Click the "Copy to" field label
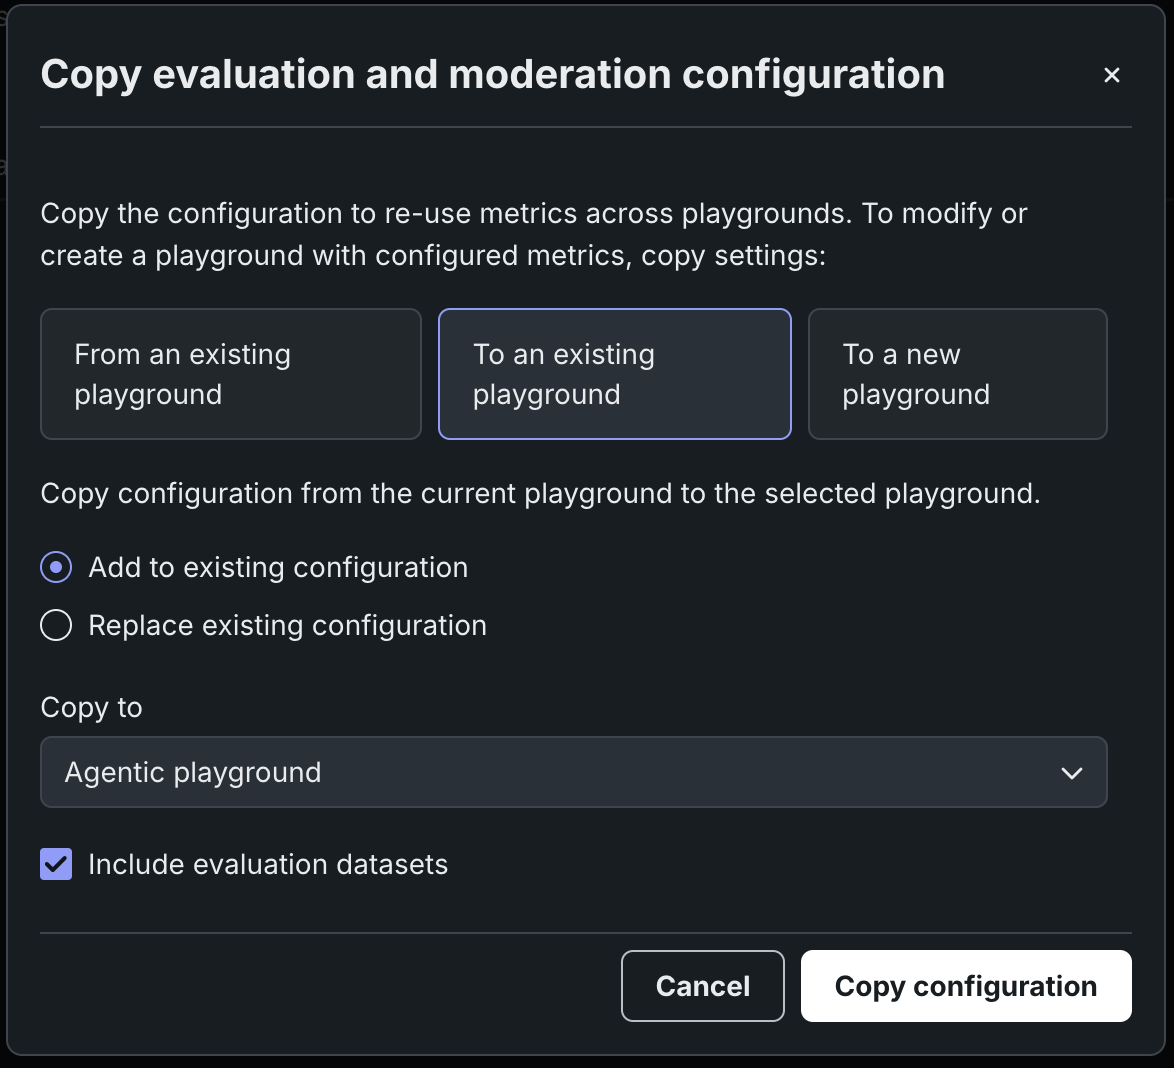The width and height of the screenshot is (1174, 1068). [x=91, y=708]
